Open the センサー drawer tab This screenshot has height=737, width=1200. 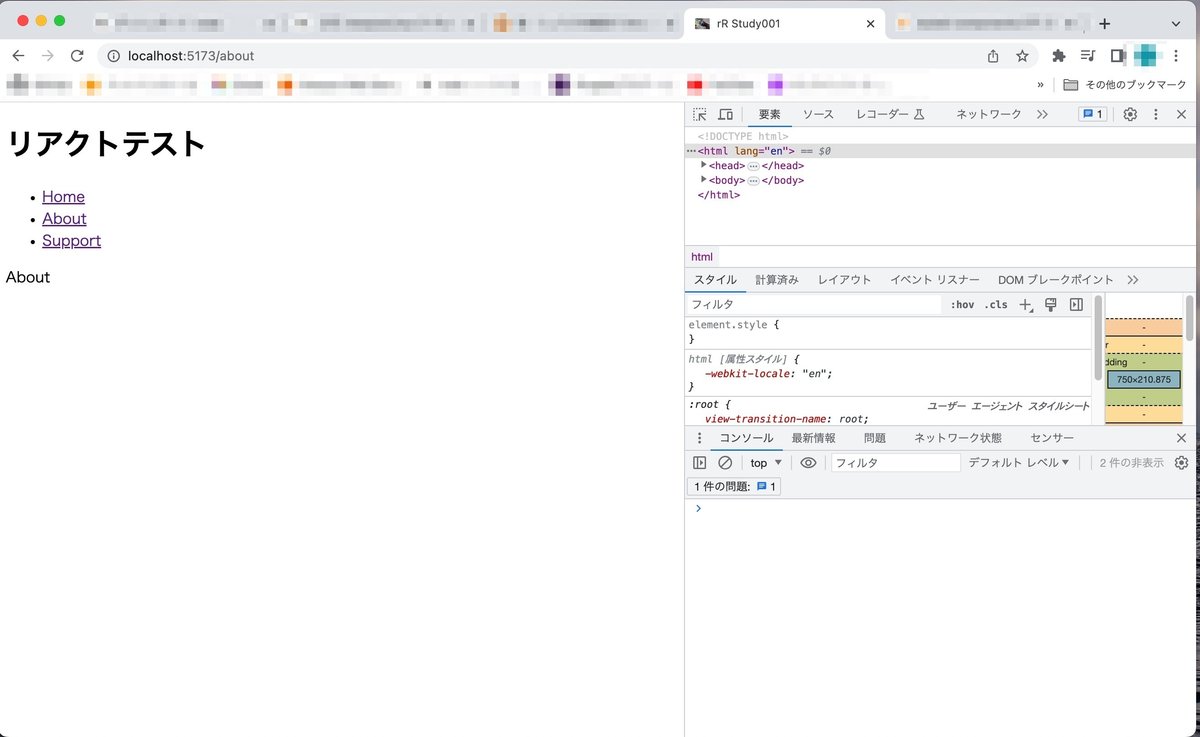[x=1052, y=438]
